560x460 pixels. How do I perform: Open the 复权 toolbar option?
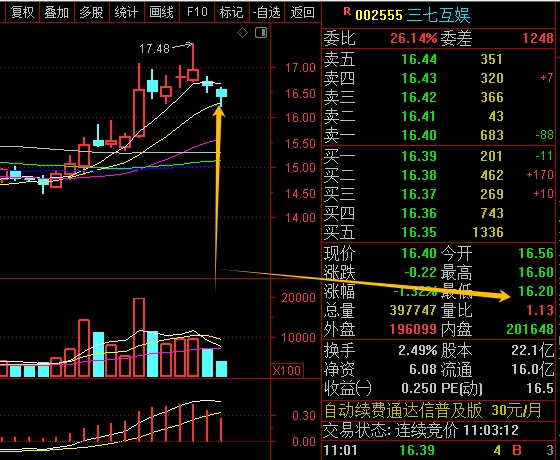coord(22,12)
